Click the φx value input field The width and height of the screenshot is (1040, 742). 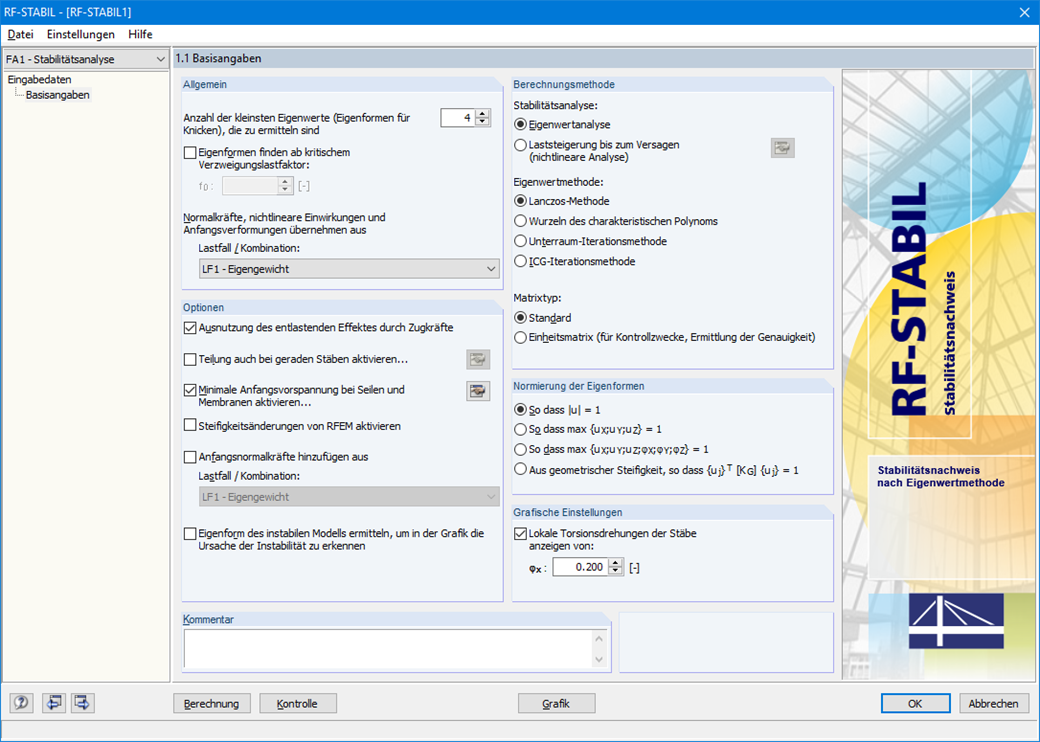[581, 567]
